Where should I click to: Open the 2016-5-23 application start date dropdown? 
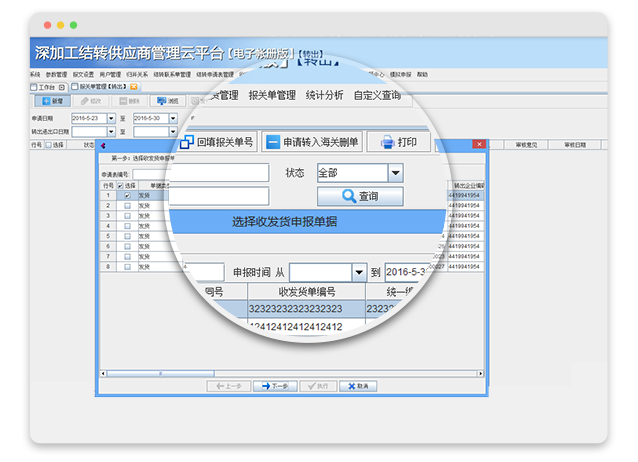tap(111, 118)
